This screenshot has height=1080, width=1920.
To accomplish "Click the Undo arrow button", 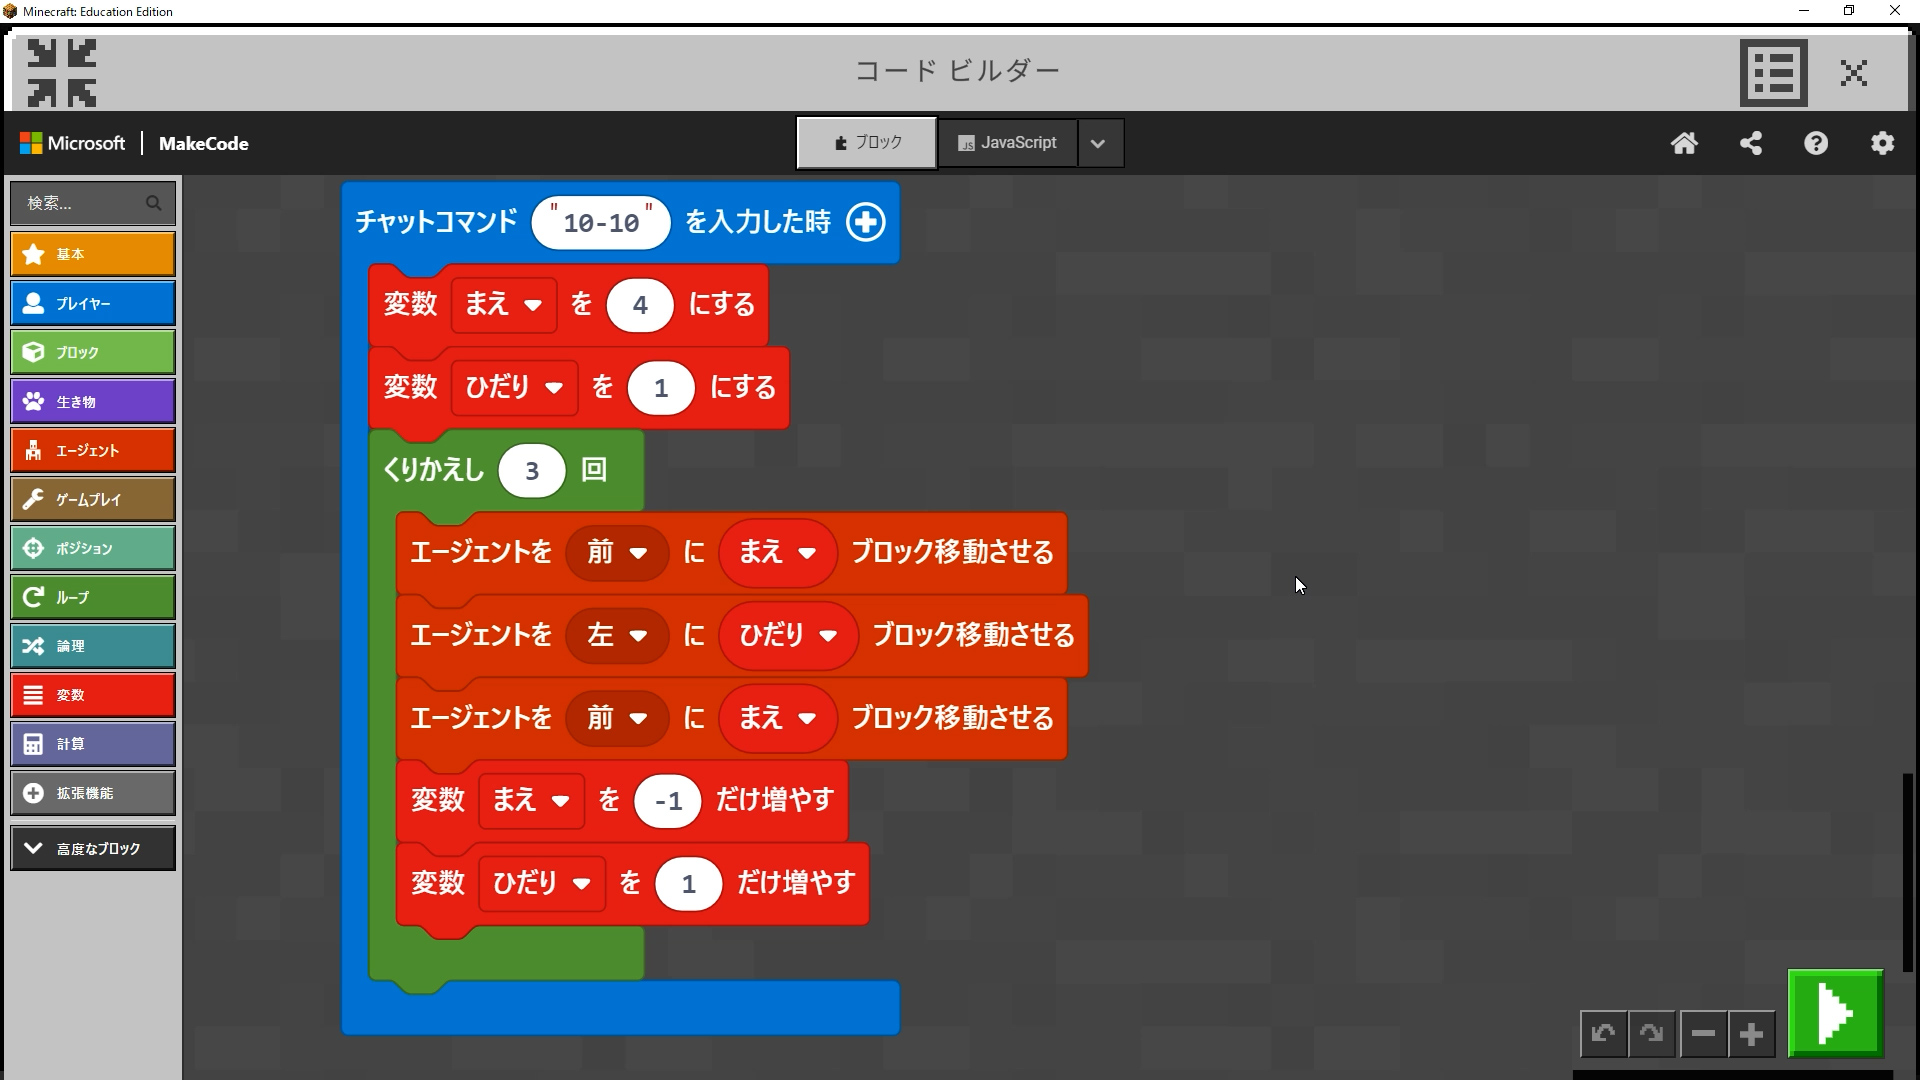I will point(1603,1034).
